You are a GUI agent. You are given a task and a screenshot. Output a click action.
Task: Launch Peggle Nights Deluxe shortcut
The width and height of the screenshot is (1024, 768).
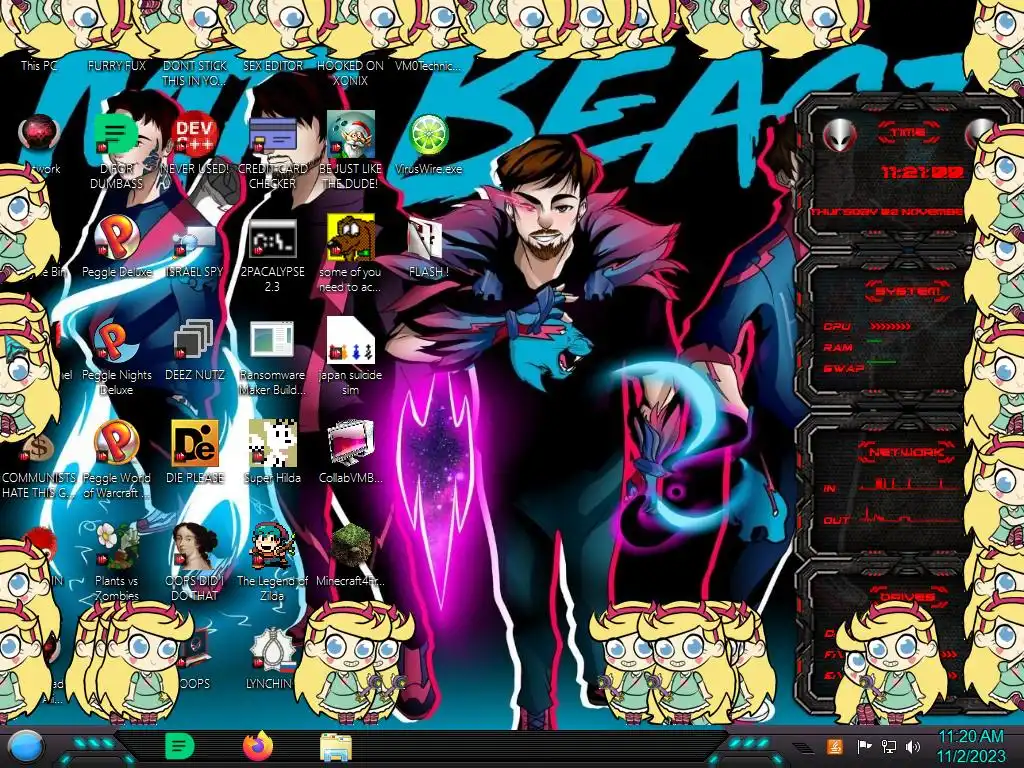116,341
